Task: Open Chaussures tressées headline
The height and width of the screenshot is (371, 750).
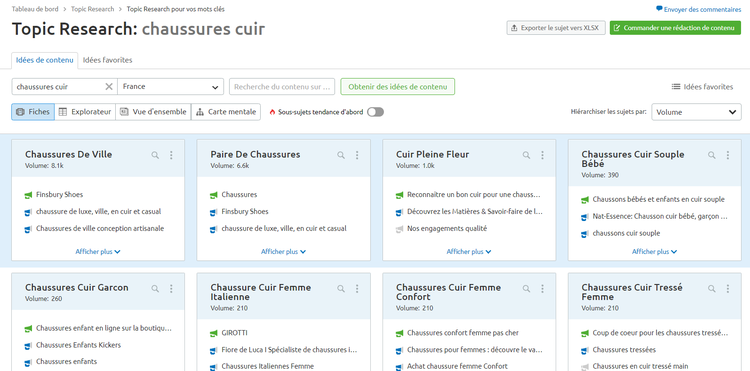Action: click(x=624, y=349)
